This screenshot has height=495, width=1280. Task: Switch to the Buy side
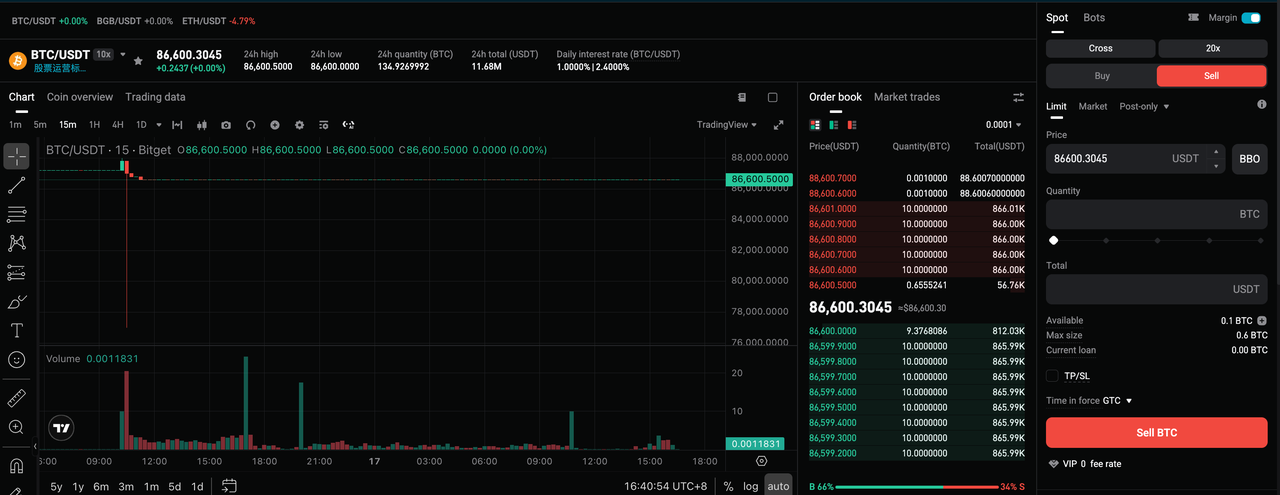point(1102,76)
